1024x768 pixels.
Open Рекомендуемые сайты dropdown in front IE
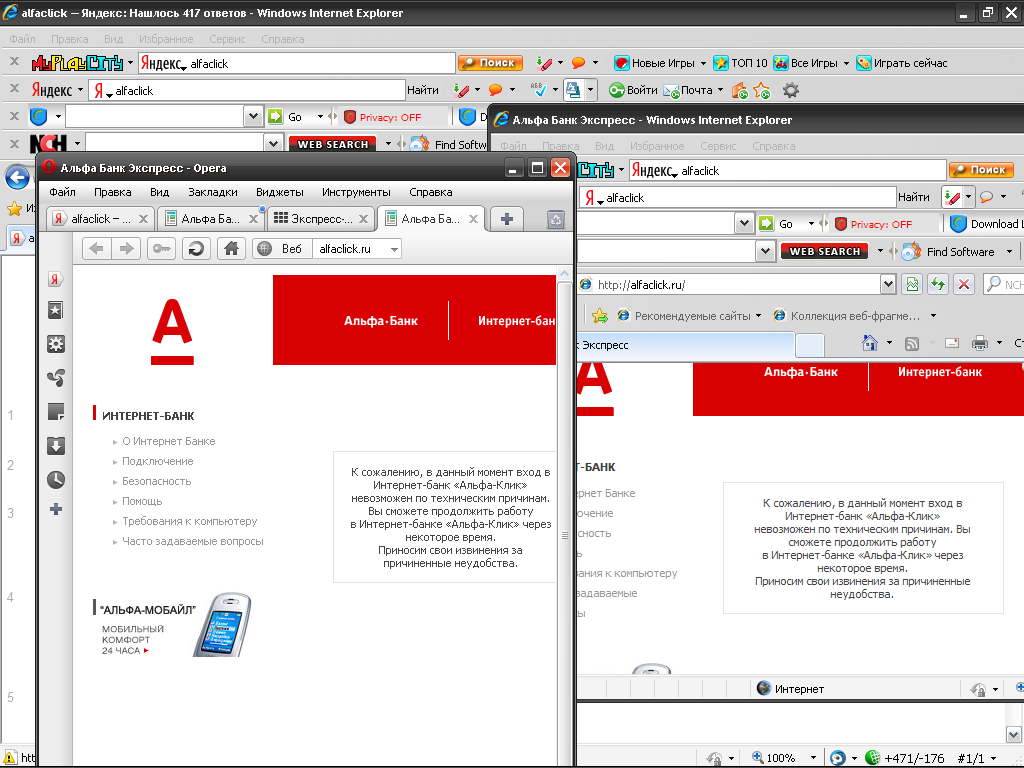coord(758,316)
